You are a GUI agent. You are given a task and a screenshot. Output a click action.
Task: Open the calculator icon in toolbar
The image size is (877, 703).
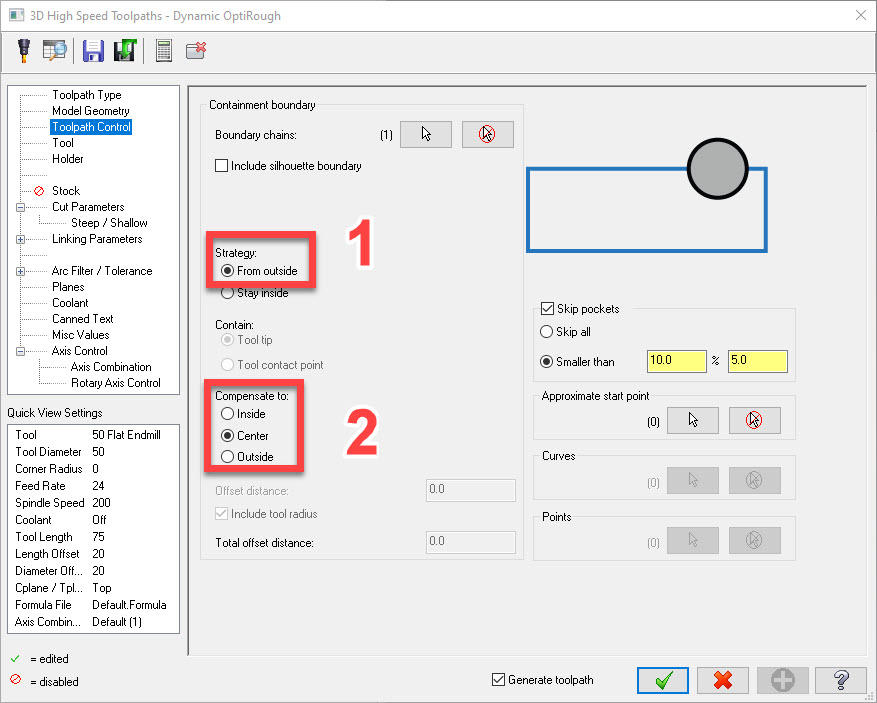point(164,51)
